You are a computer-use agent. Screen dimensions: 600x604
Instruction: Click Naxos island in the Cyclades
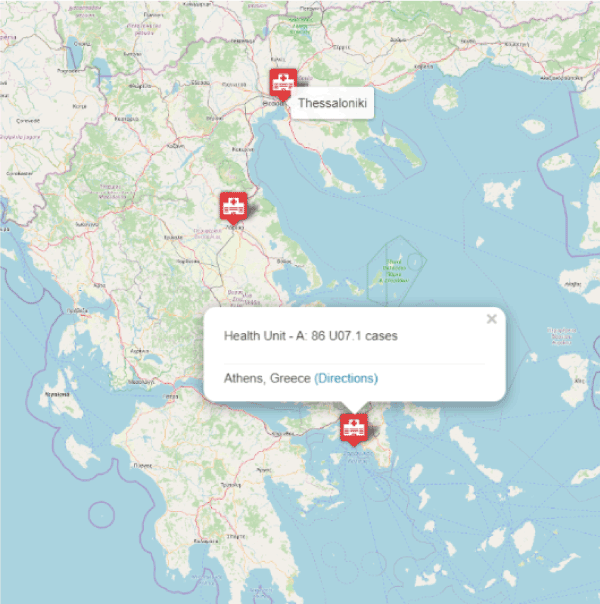525,538
